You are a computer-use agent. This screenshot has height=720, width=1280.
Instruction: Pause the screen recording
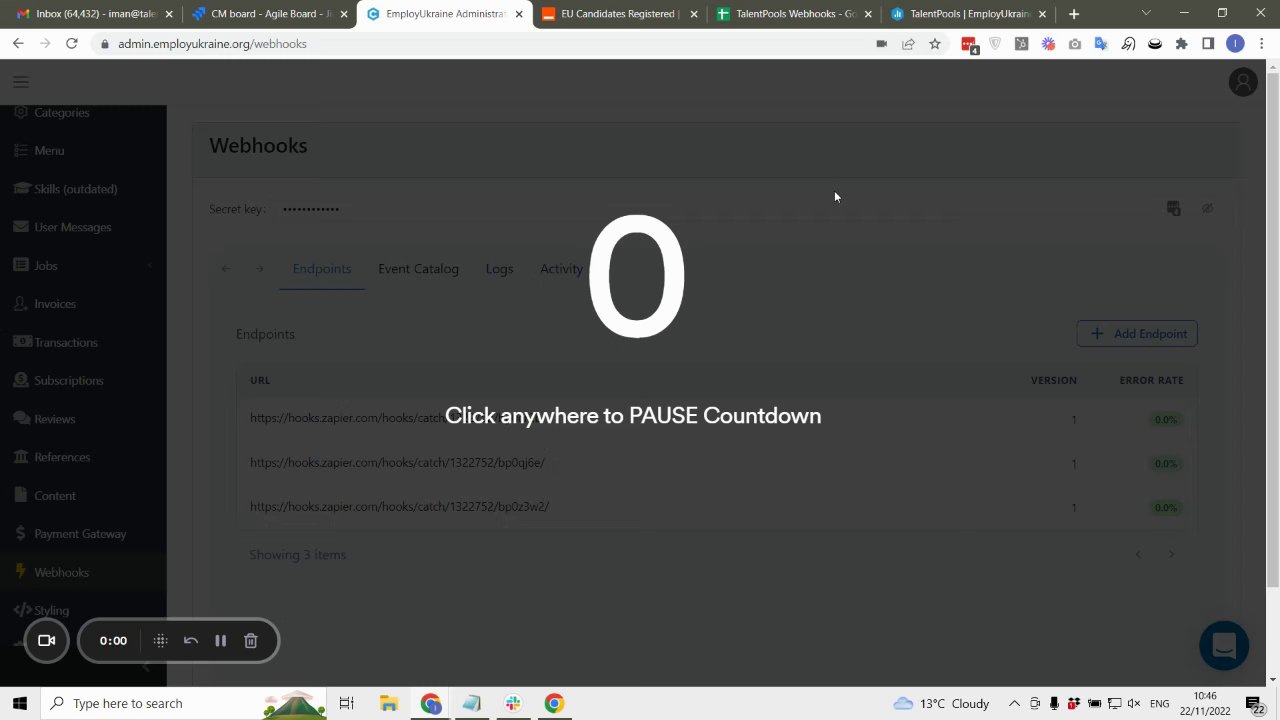[x=220, y=641]
